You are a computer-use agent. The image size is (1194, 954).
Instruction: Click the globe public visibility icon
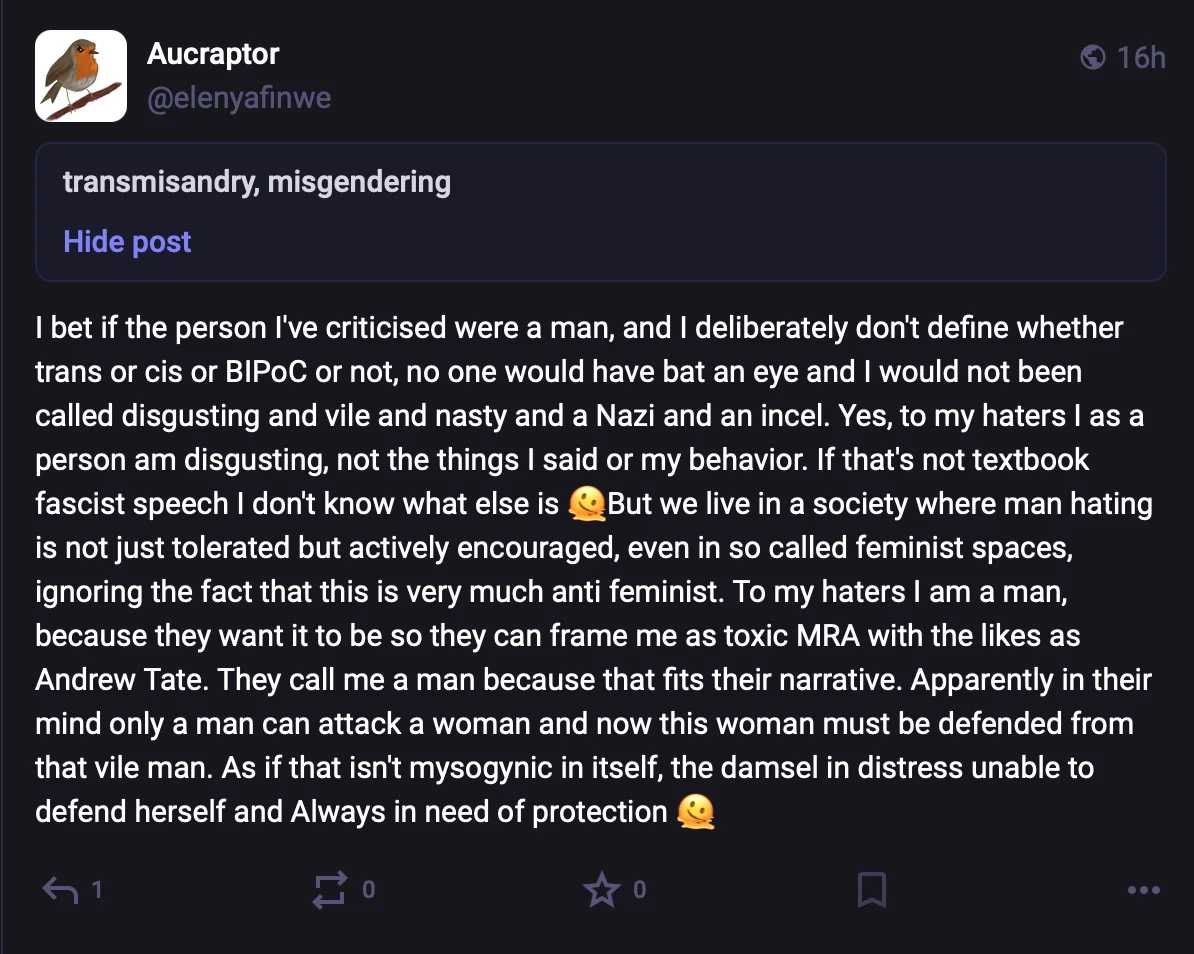point(1093,57)
